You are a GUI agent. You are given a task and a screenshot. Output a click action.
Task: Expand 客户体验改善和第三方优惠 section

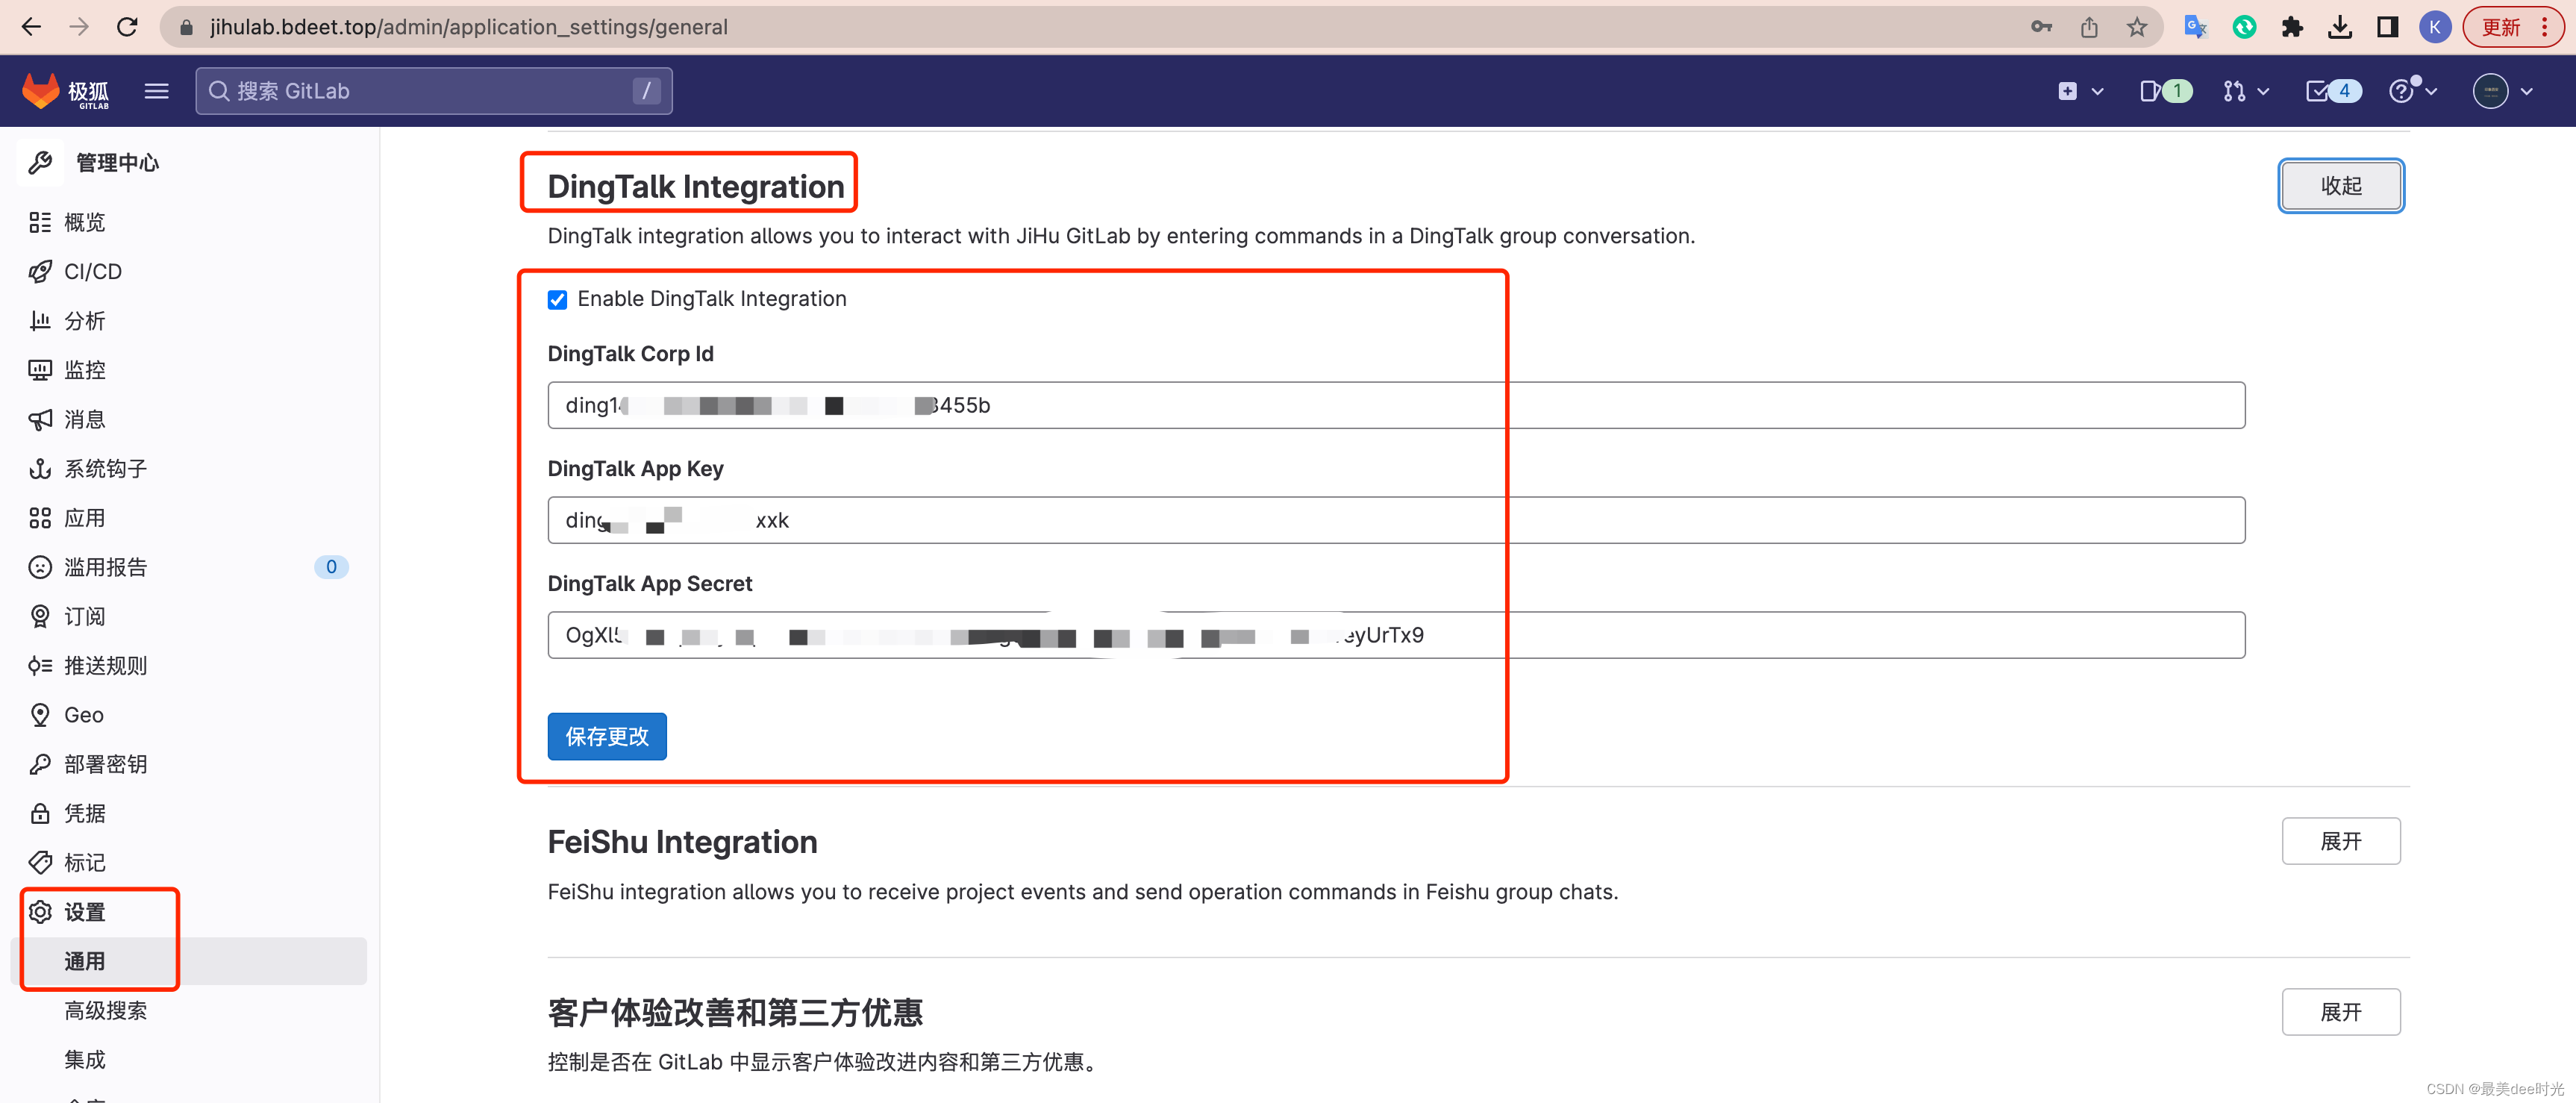click(2340, 1012)
